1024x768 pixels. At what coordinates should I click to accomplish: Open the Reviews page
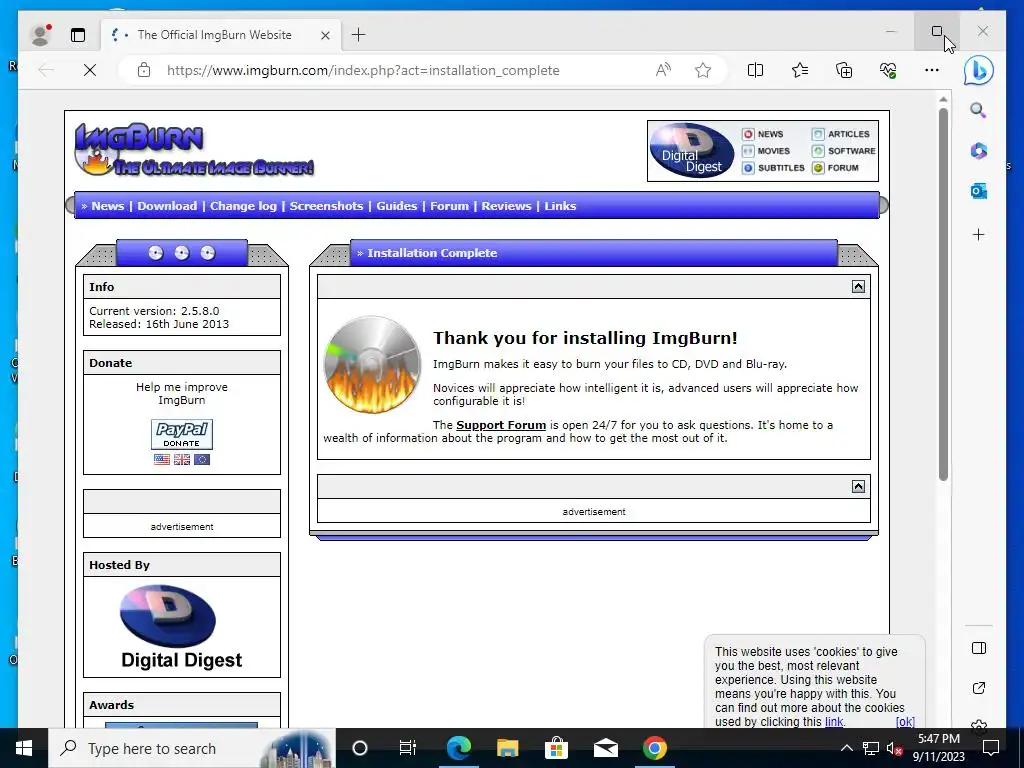coord(506,206)
